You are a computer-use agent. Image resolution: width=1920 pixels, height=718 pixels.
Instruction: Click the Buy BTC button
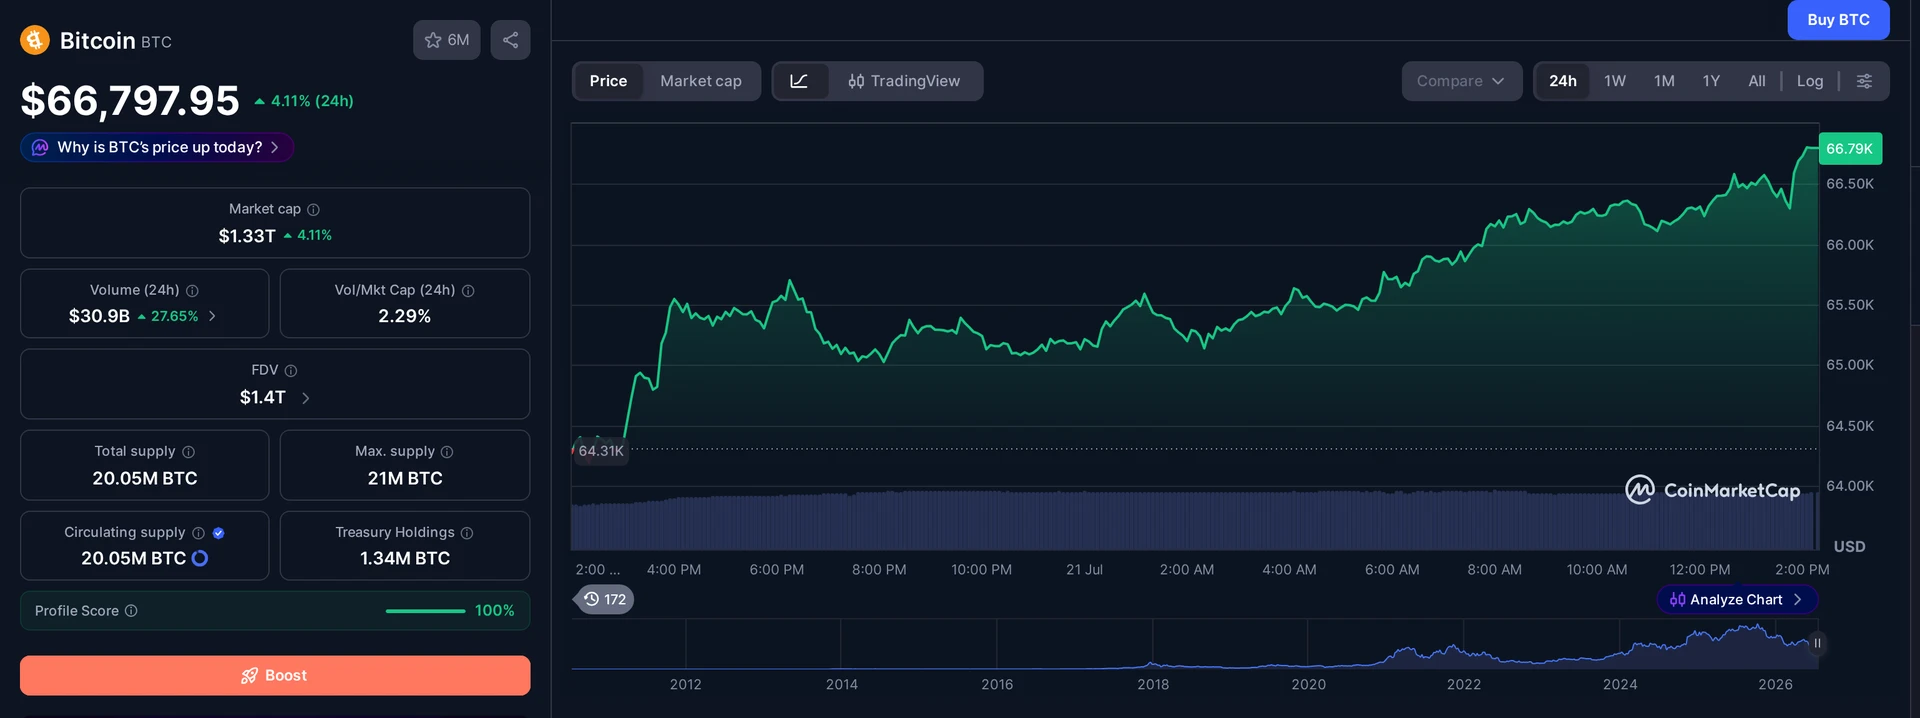click(1838, 20)
